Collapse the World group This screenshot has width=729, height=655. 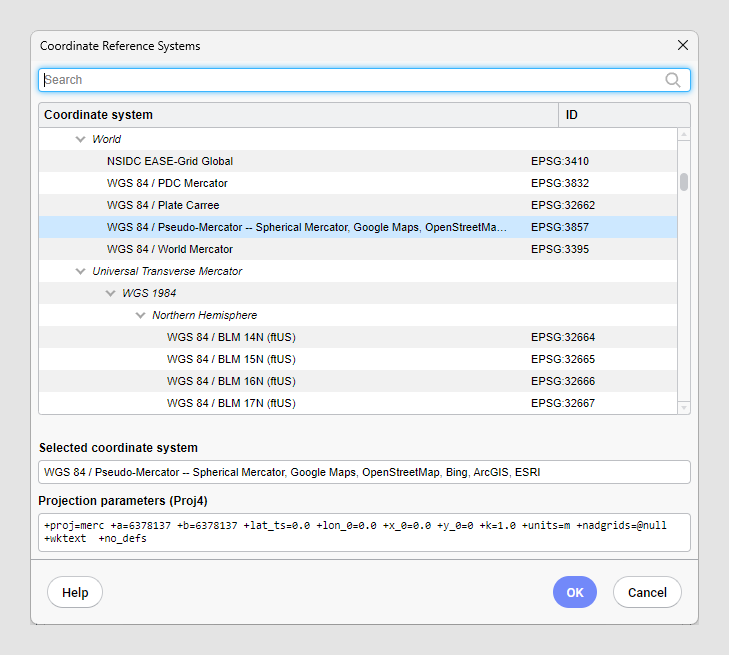[x=80, y=140]
